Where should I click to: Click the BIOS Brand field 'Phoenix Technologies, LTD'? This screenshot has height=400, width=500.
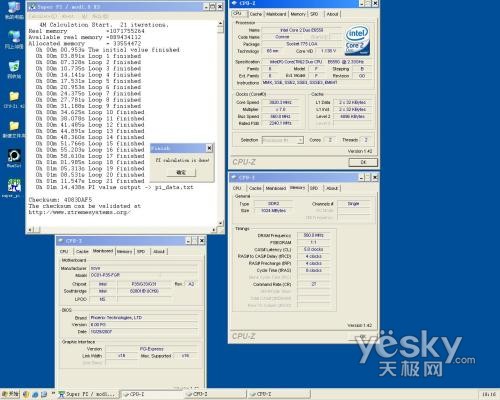point(144,318)
